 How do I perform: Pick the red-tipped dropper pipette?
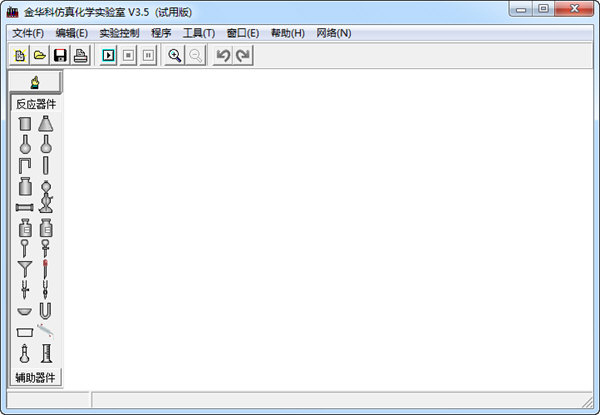coord(46,269)
